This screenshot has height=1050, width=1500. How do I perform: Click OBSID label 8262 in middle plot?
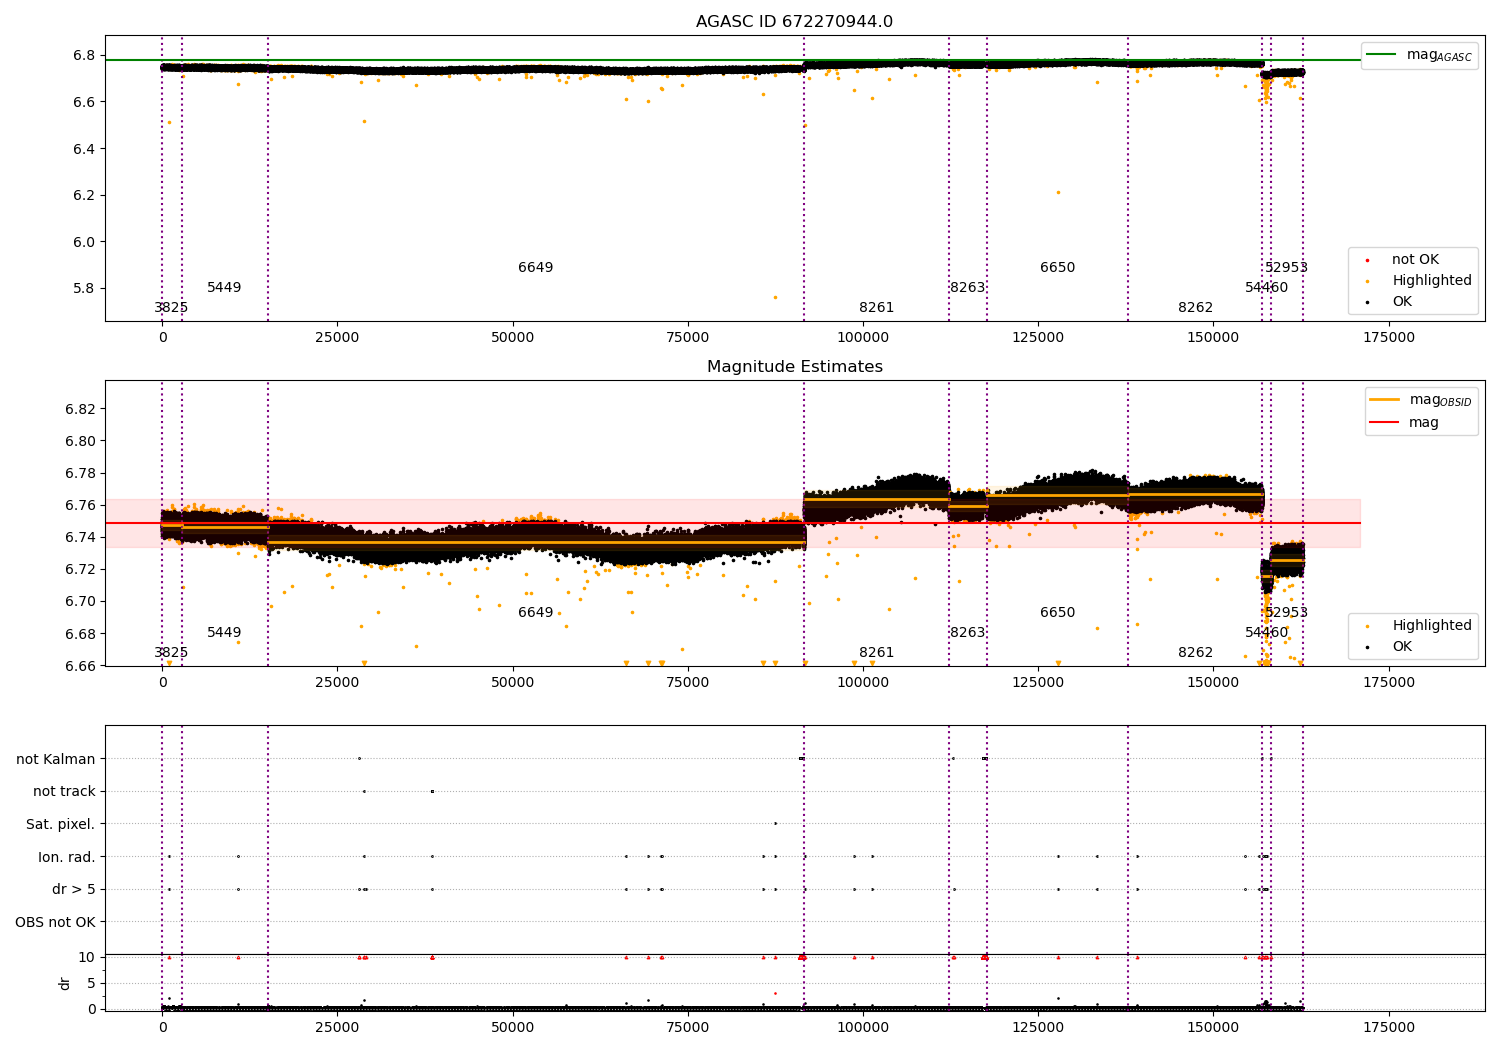tap(1195, 653)
